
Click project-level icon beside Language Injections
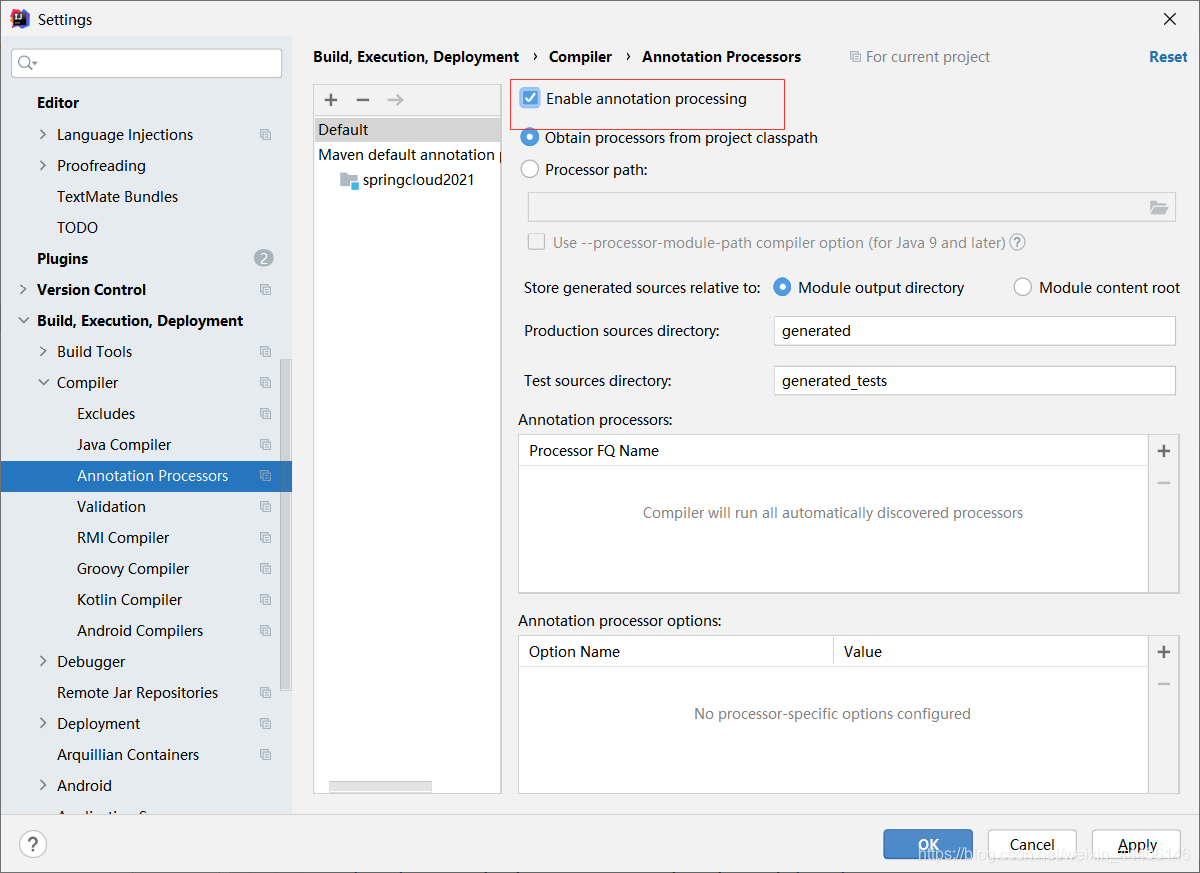[x=265, y=135]
